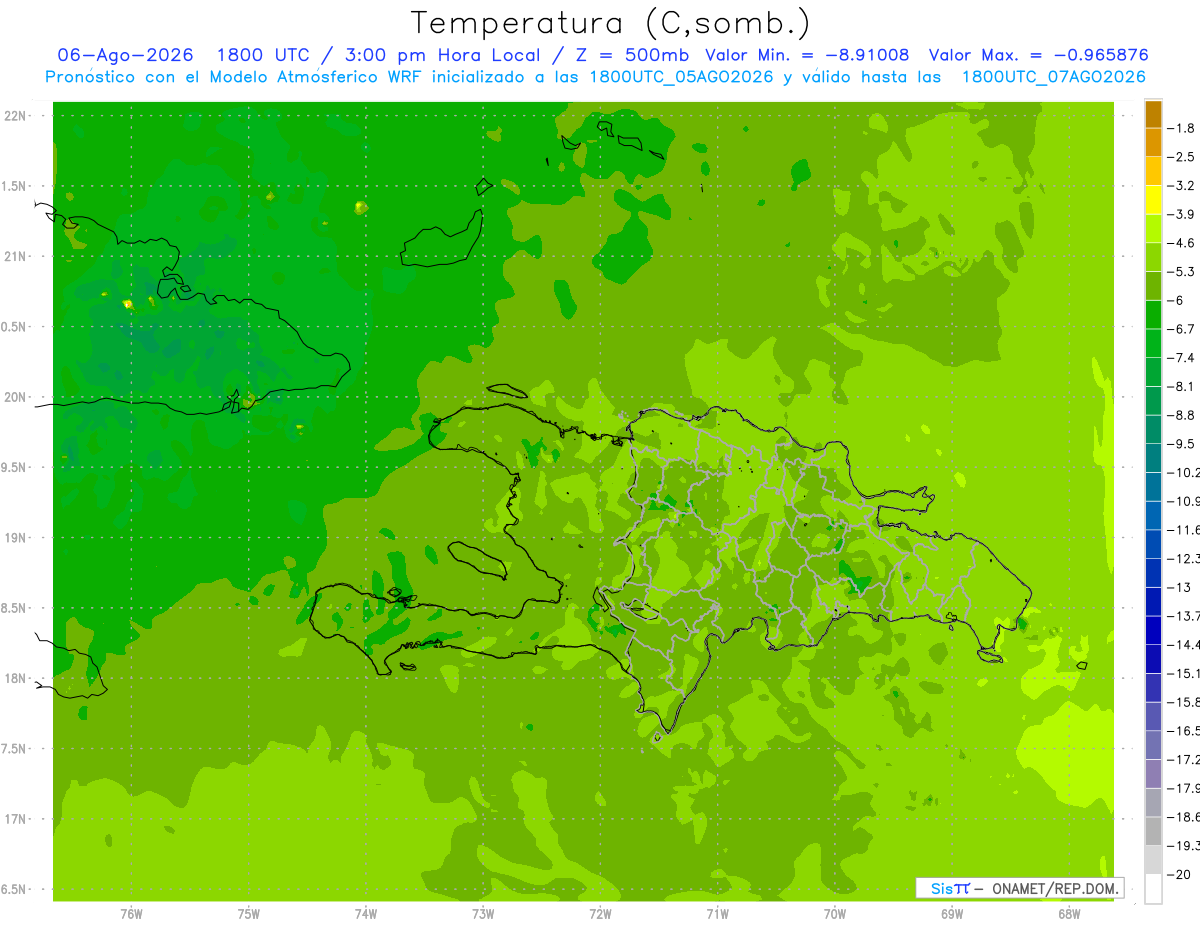Click the '21N' latitude label
1200x927 pixels.
(x=16, y=256)
